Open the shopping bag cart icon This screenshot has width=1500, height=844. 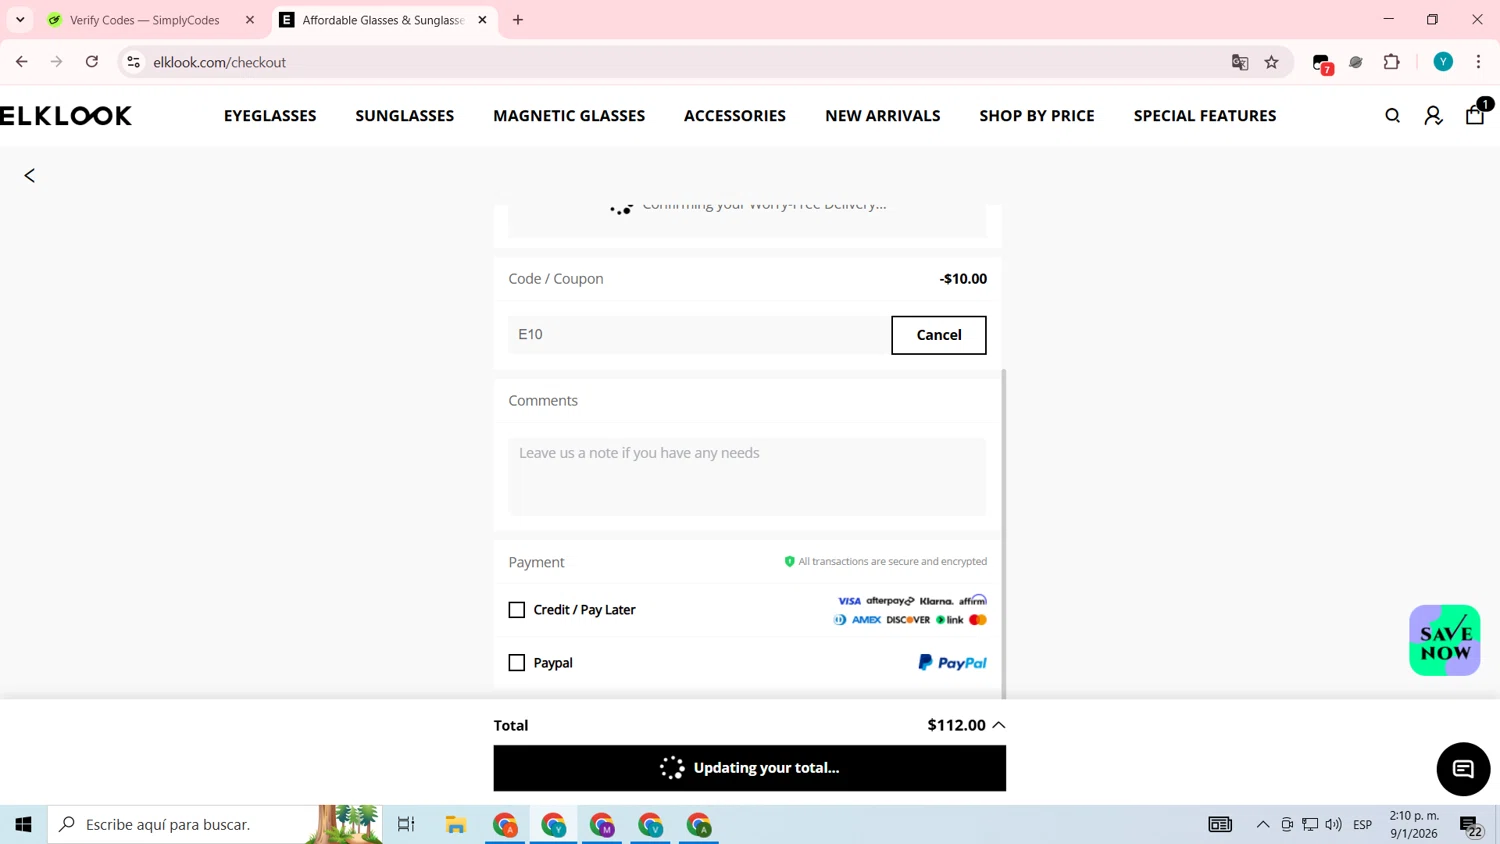(x=1475, y=115)
